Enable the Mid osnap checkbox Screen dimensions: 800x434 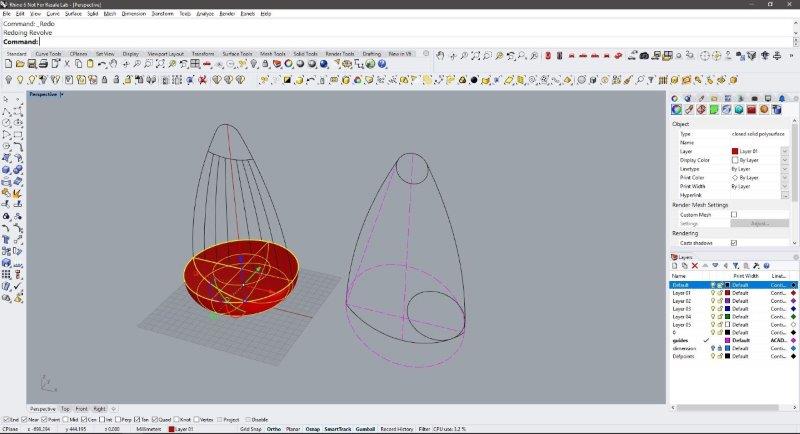click(x=67, y=420)
